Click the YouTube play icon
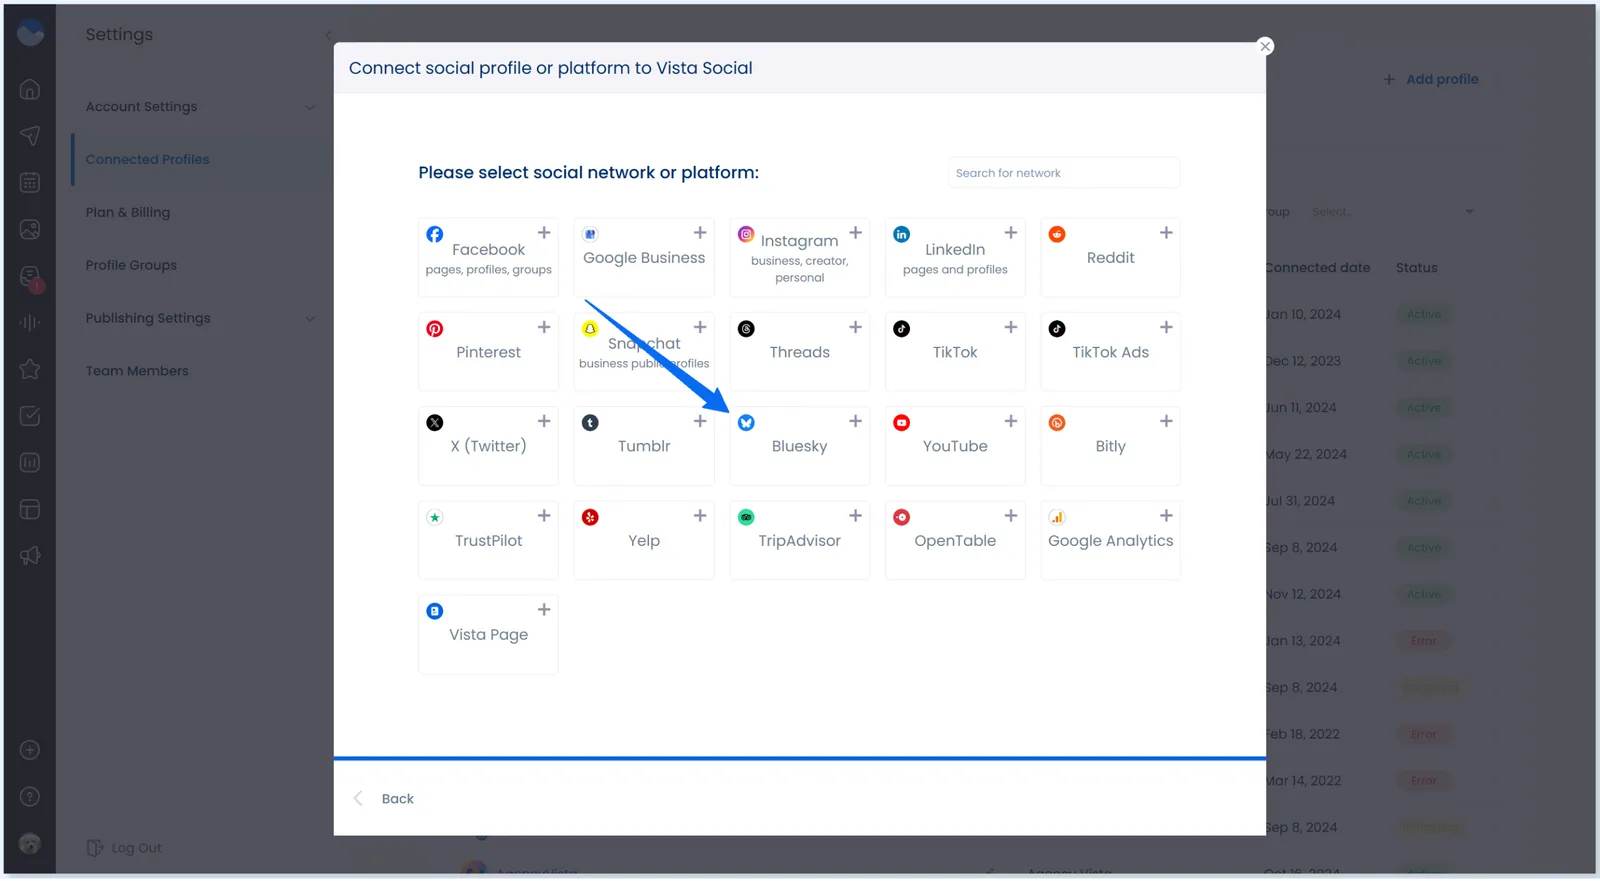Image resolution: width=1600 pixels, height=881 pixels. (x=902, y=423)
